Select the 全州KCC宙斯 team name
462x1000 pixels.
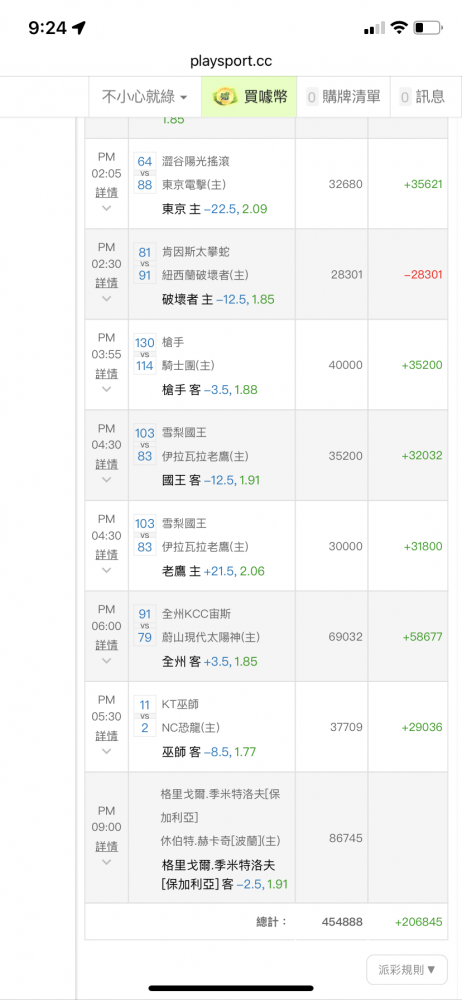click(x=197, y=614)
